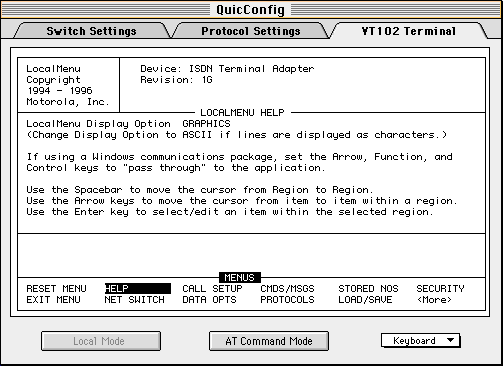Click the GRAPHICS display option value
This screenshot has width=503, height=366.
tap(206, 124)
